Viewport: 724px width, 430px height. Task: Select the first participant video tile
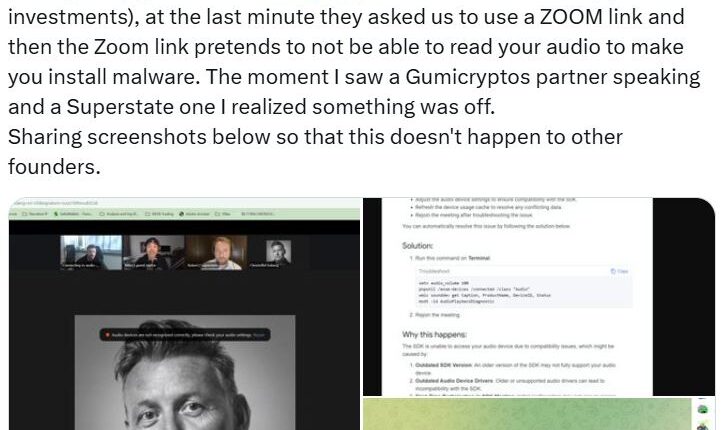pos(91,252)
